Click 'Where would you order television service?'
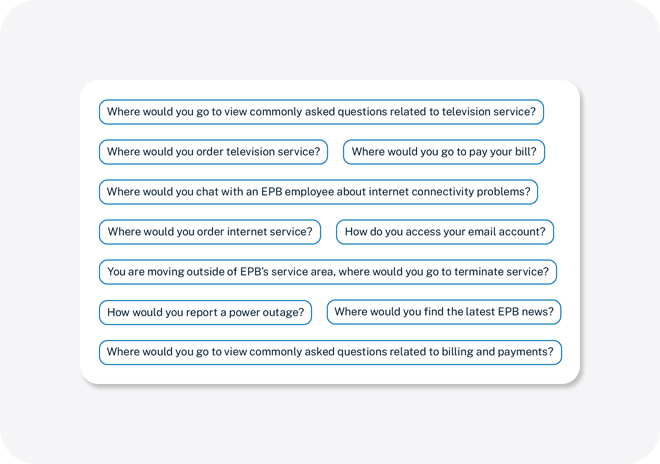 tap(213, 152)
